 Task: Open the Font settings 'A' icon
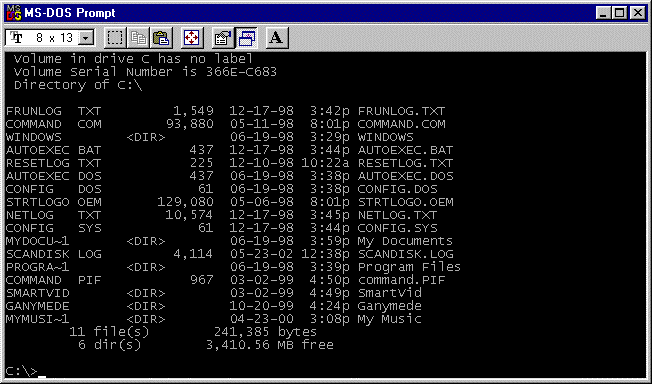[277, 38]
